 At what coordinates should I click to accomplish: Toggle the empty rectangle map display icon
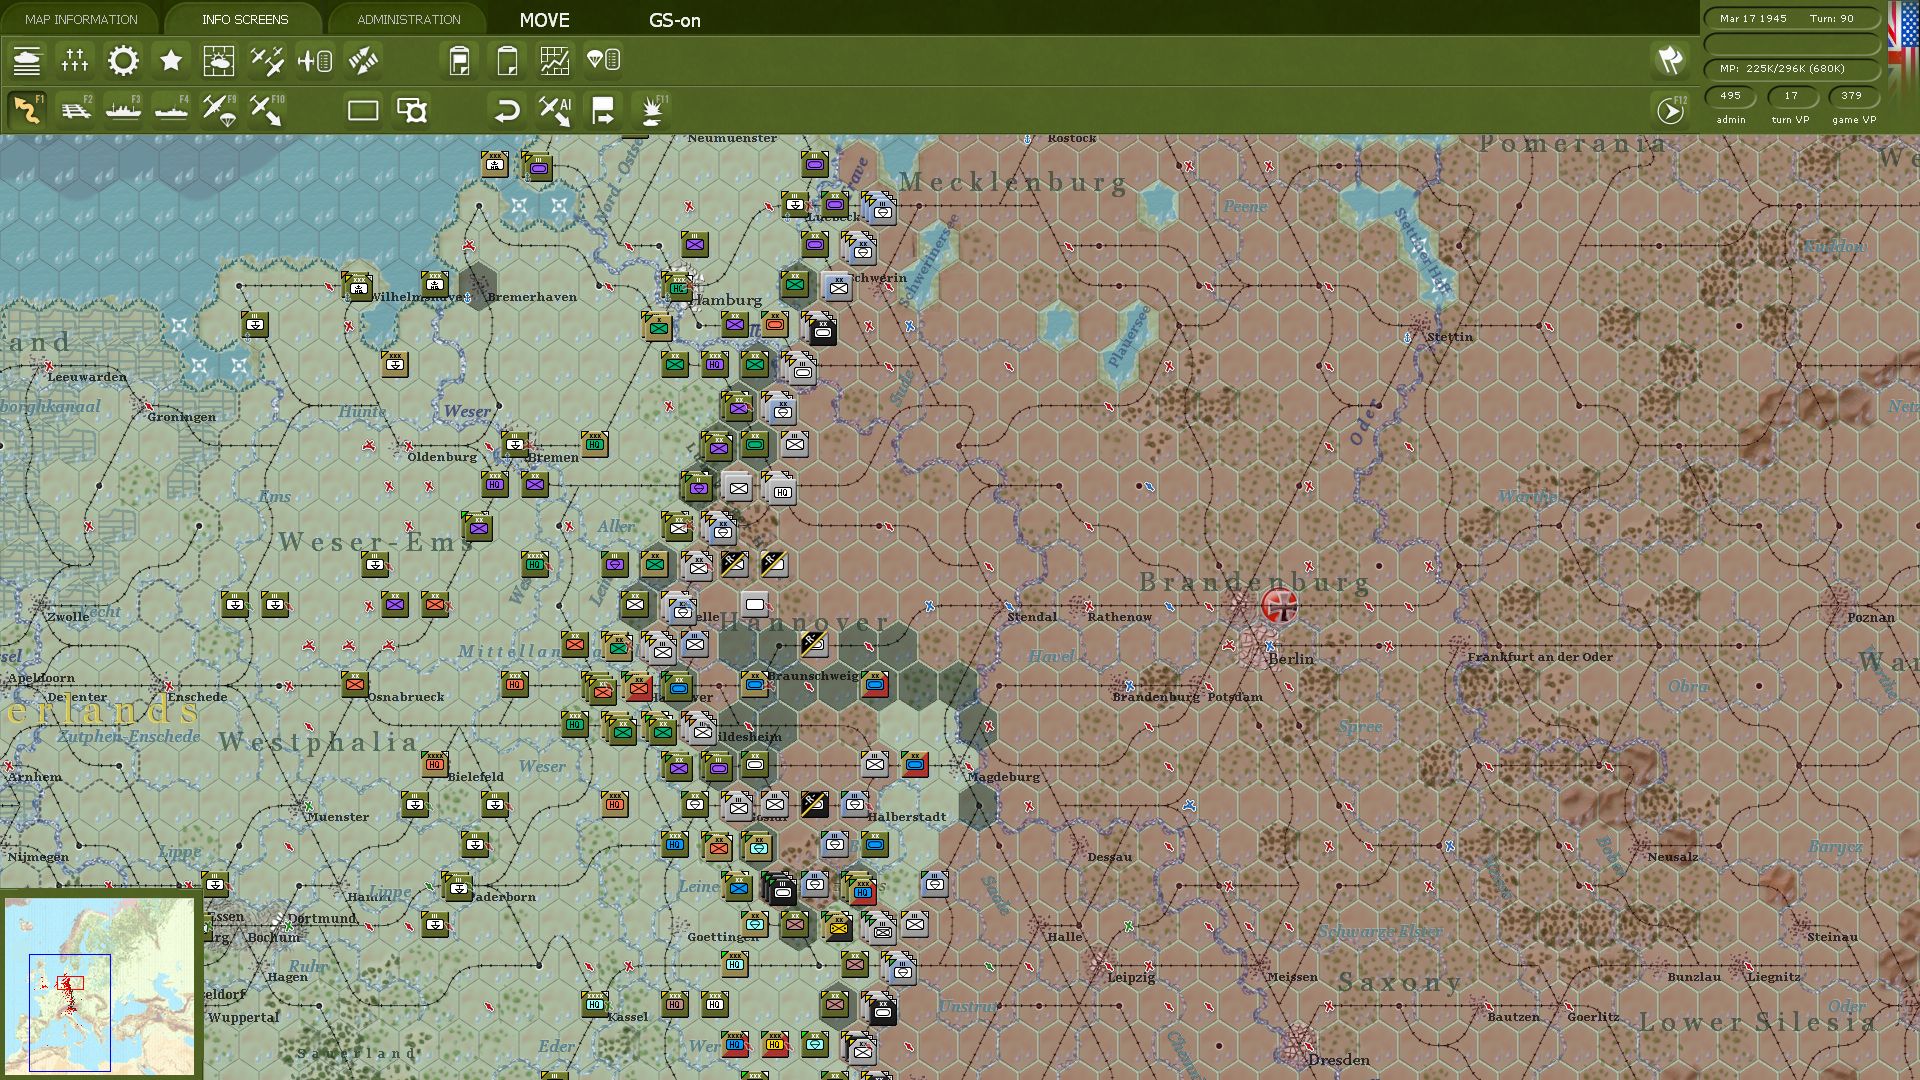[363, 110]
